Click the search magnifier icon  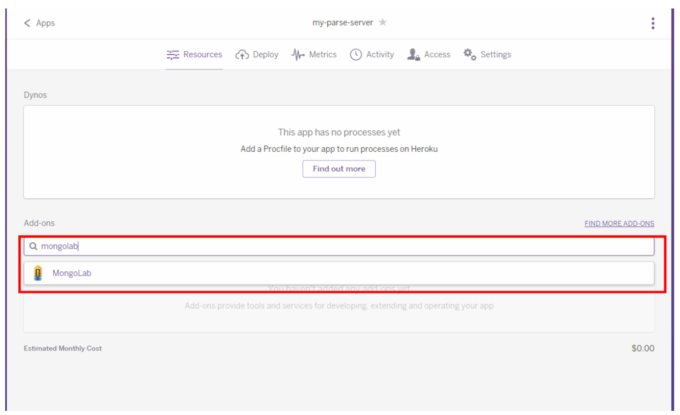tap(33, 246)
